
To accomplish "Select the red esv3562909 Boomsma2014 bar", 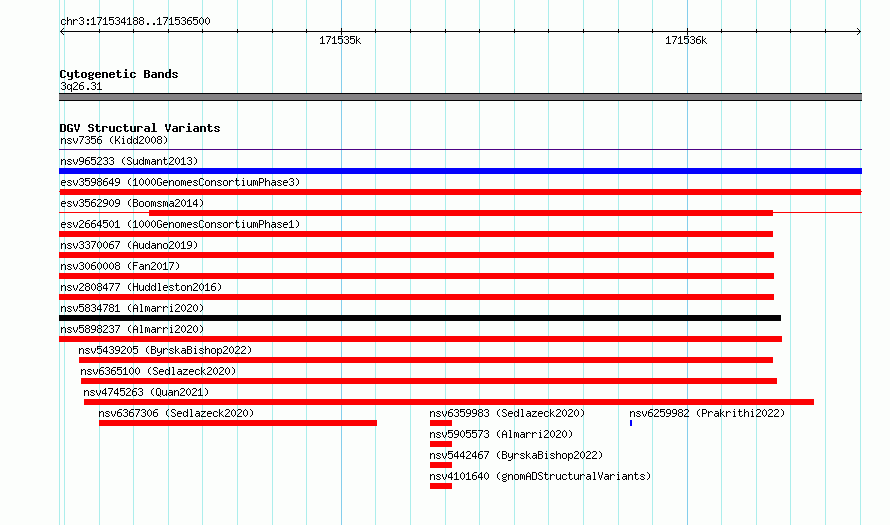I will tap(461, 213).
